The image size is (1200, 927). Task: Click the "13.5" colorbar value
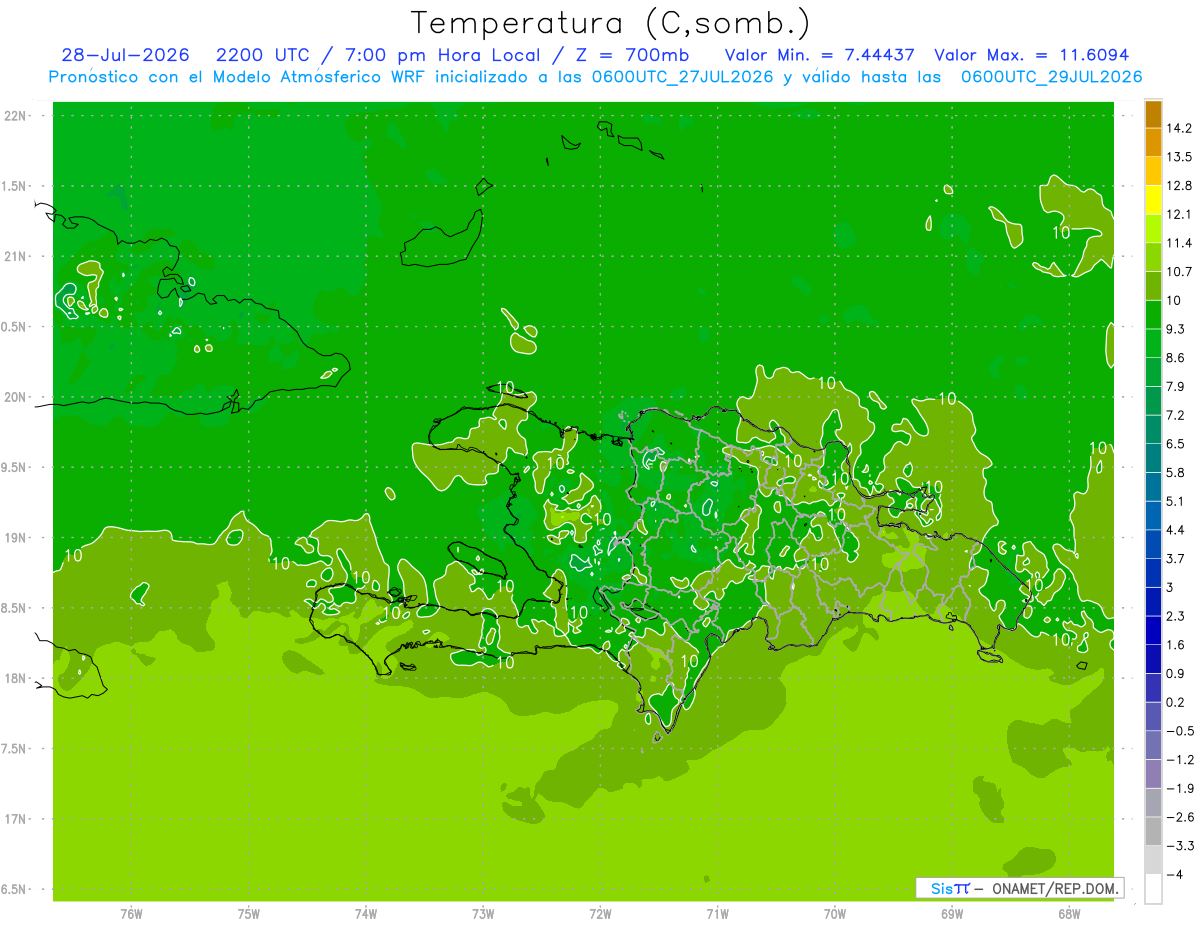[x=1178, y=157]
